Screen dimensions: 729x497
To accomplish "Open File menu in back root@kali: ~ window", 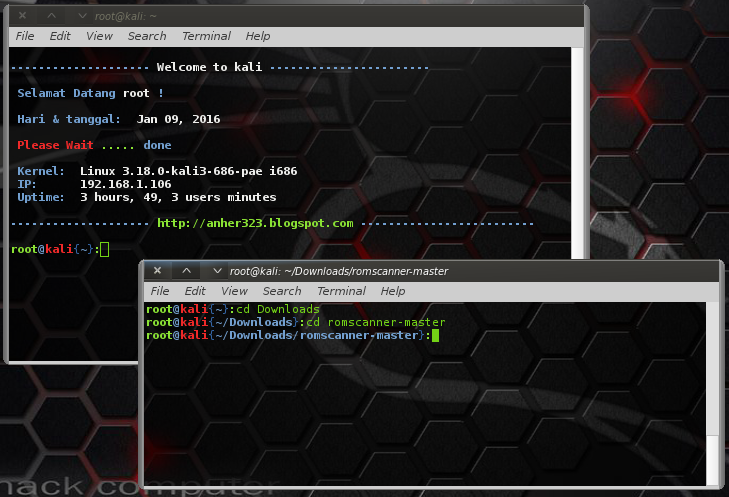I will (25, 36).
